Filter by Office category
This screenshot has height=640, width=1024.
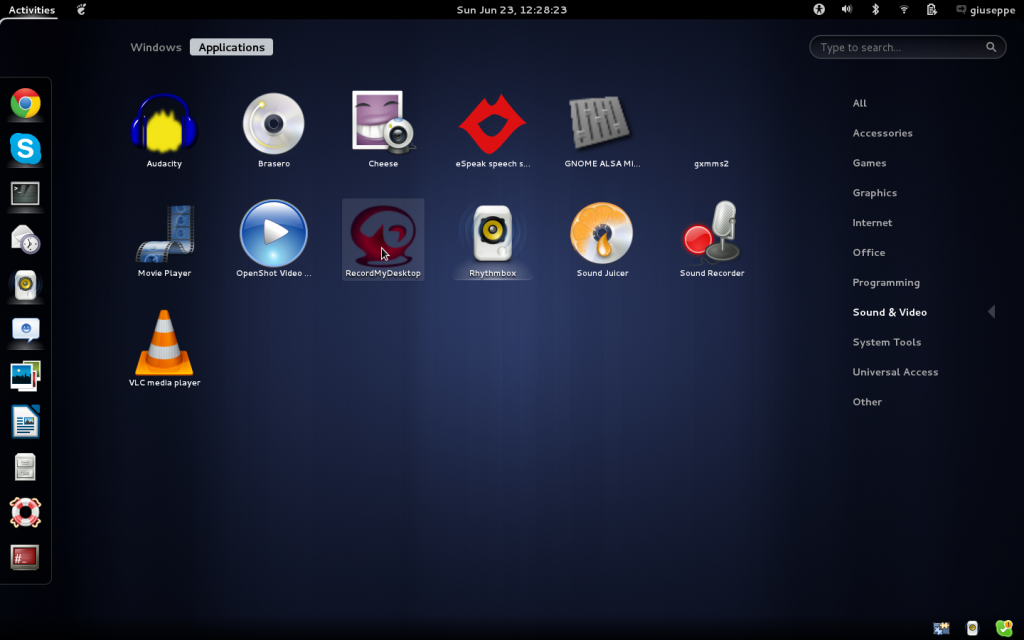tap(869, 252)
